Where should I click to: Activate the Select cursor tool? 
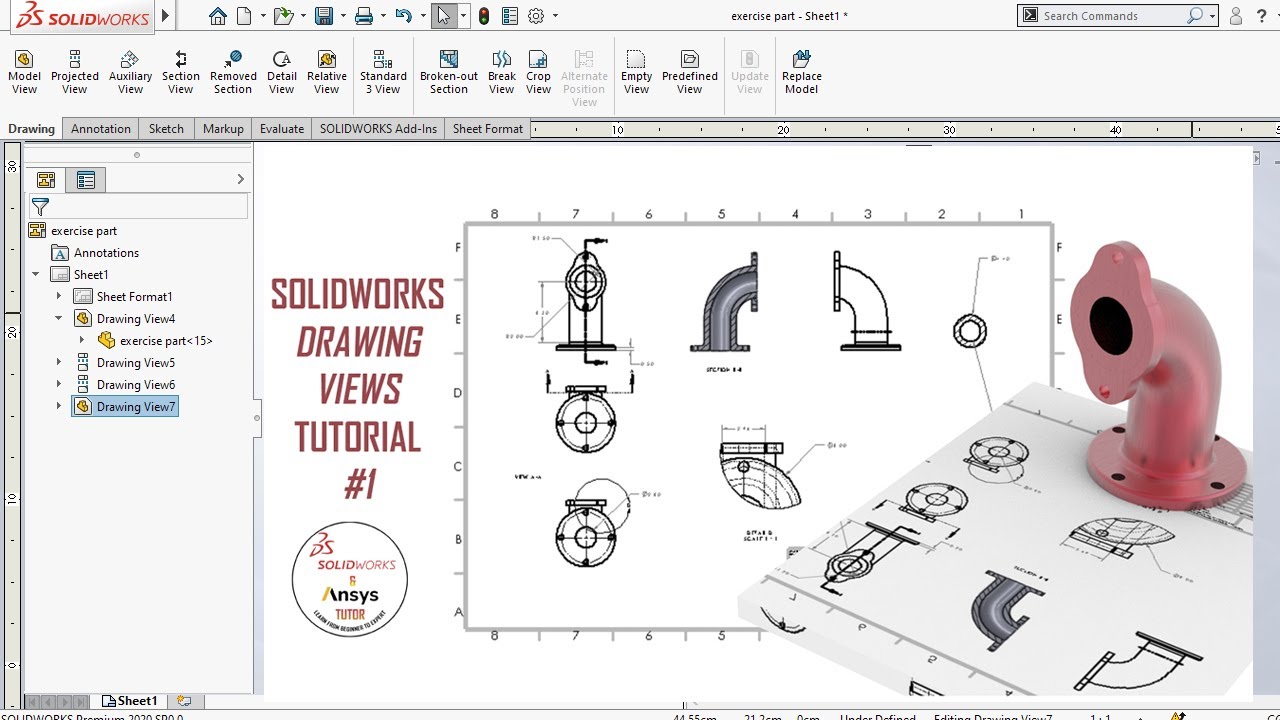coord(444,16)
